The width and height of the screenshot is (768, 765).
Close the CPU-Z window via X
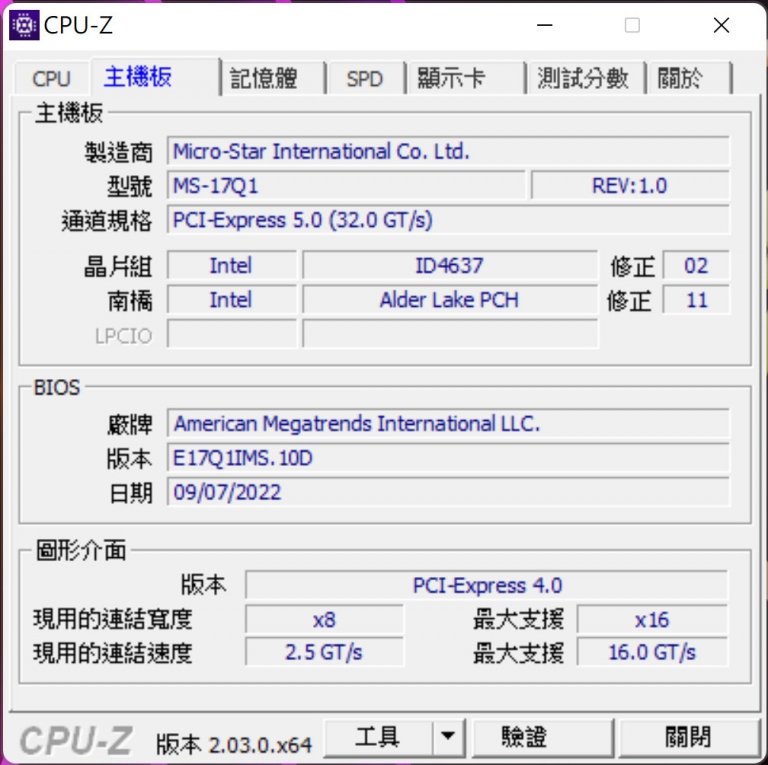pyautogui.click(x=721, y=25)
